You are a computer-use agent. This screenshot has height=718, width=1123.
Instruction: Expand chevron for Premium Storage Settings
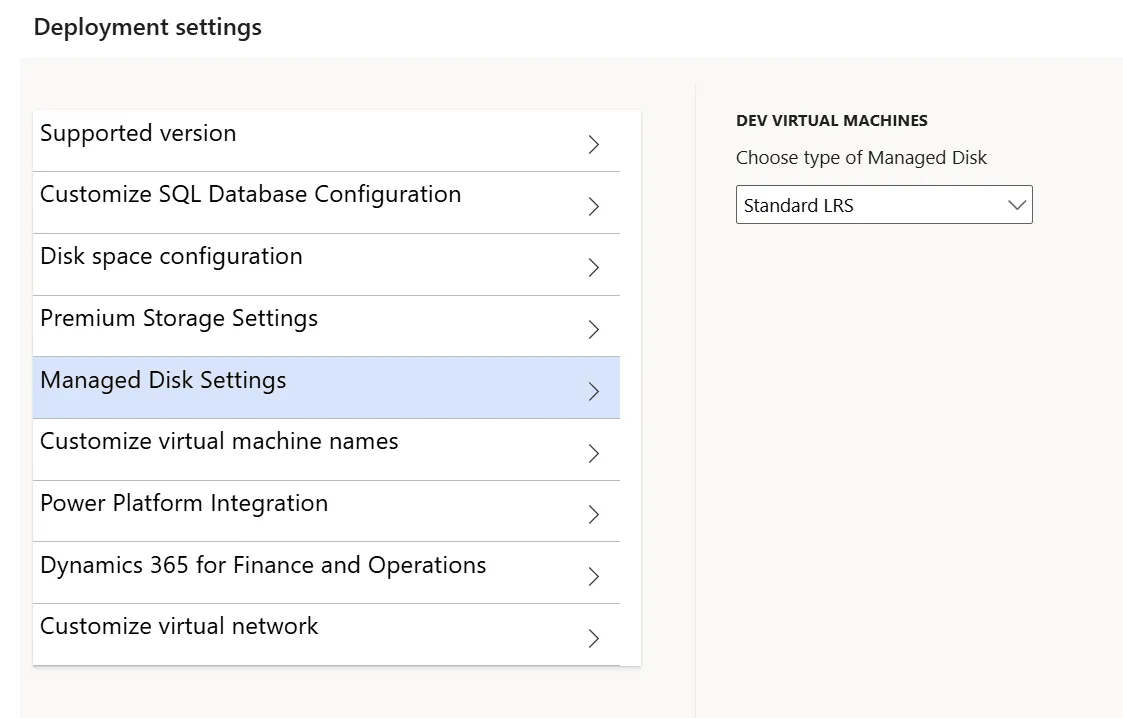pos(594,329)
